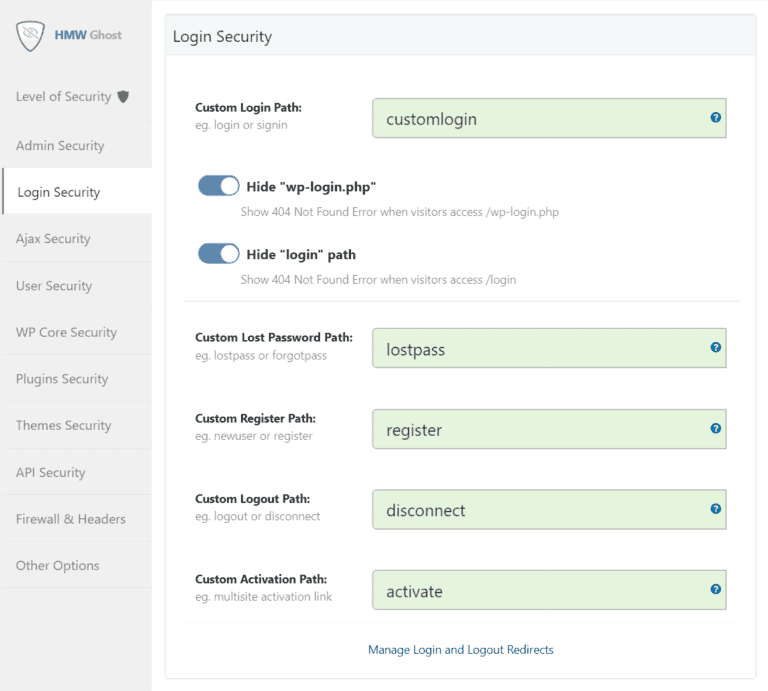
Task: Select the Plugins Security sidebar item
Action: click(62, 379)
